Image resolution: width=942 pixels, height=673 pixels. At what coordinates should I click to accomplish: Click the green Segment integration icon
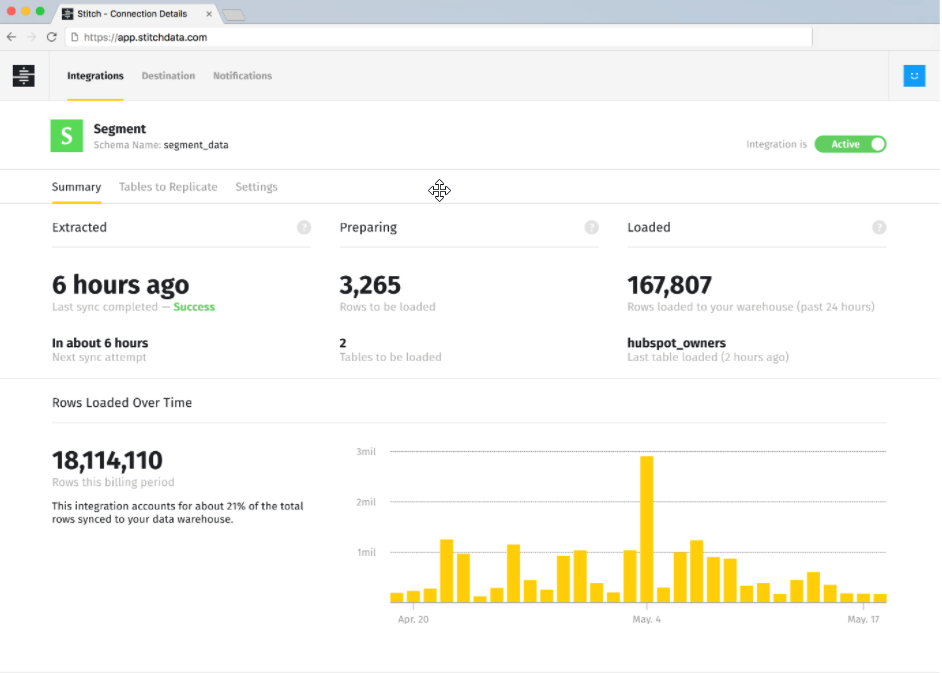pyautogui.click(x=67, y=136)
